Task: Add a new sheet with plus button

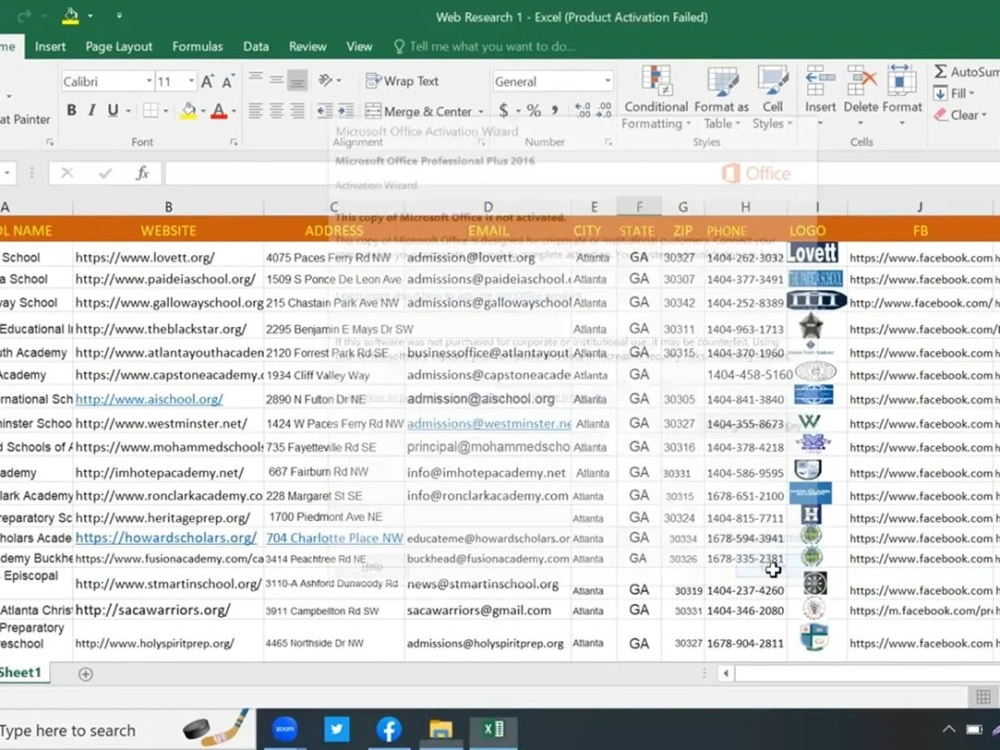Action: pos(85,674)
